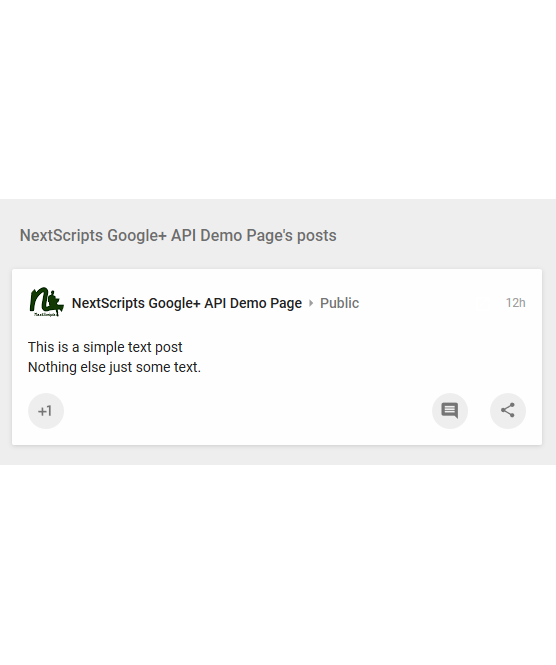This screenshot has width=556, height=665.
Task: Click the 'Nothing else just some text.' line
Action: [x=115, y=367]
